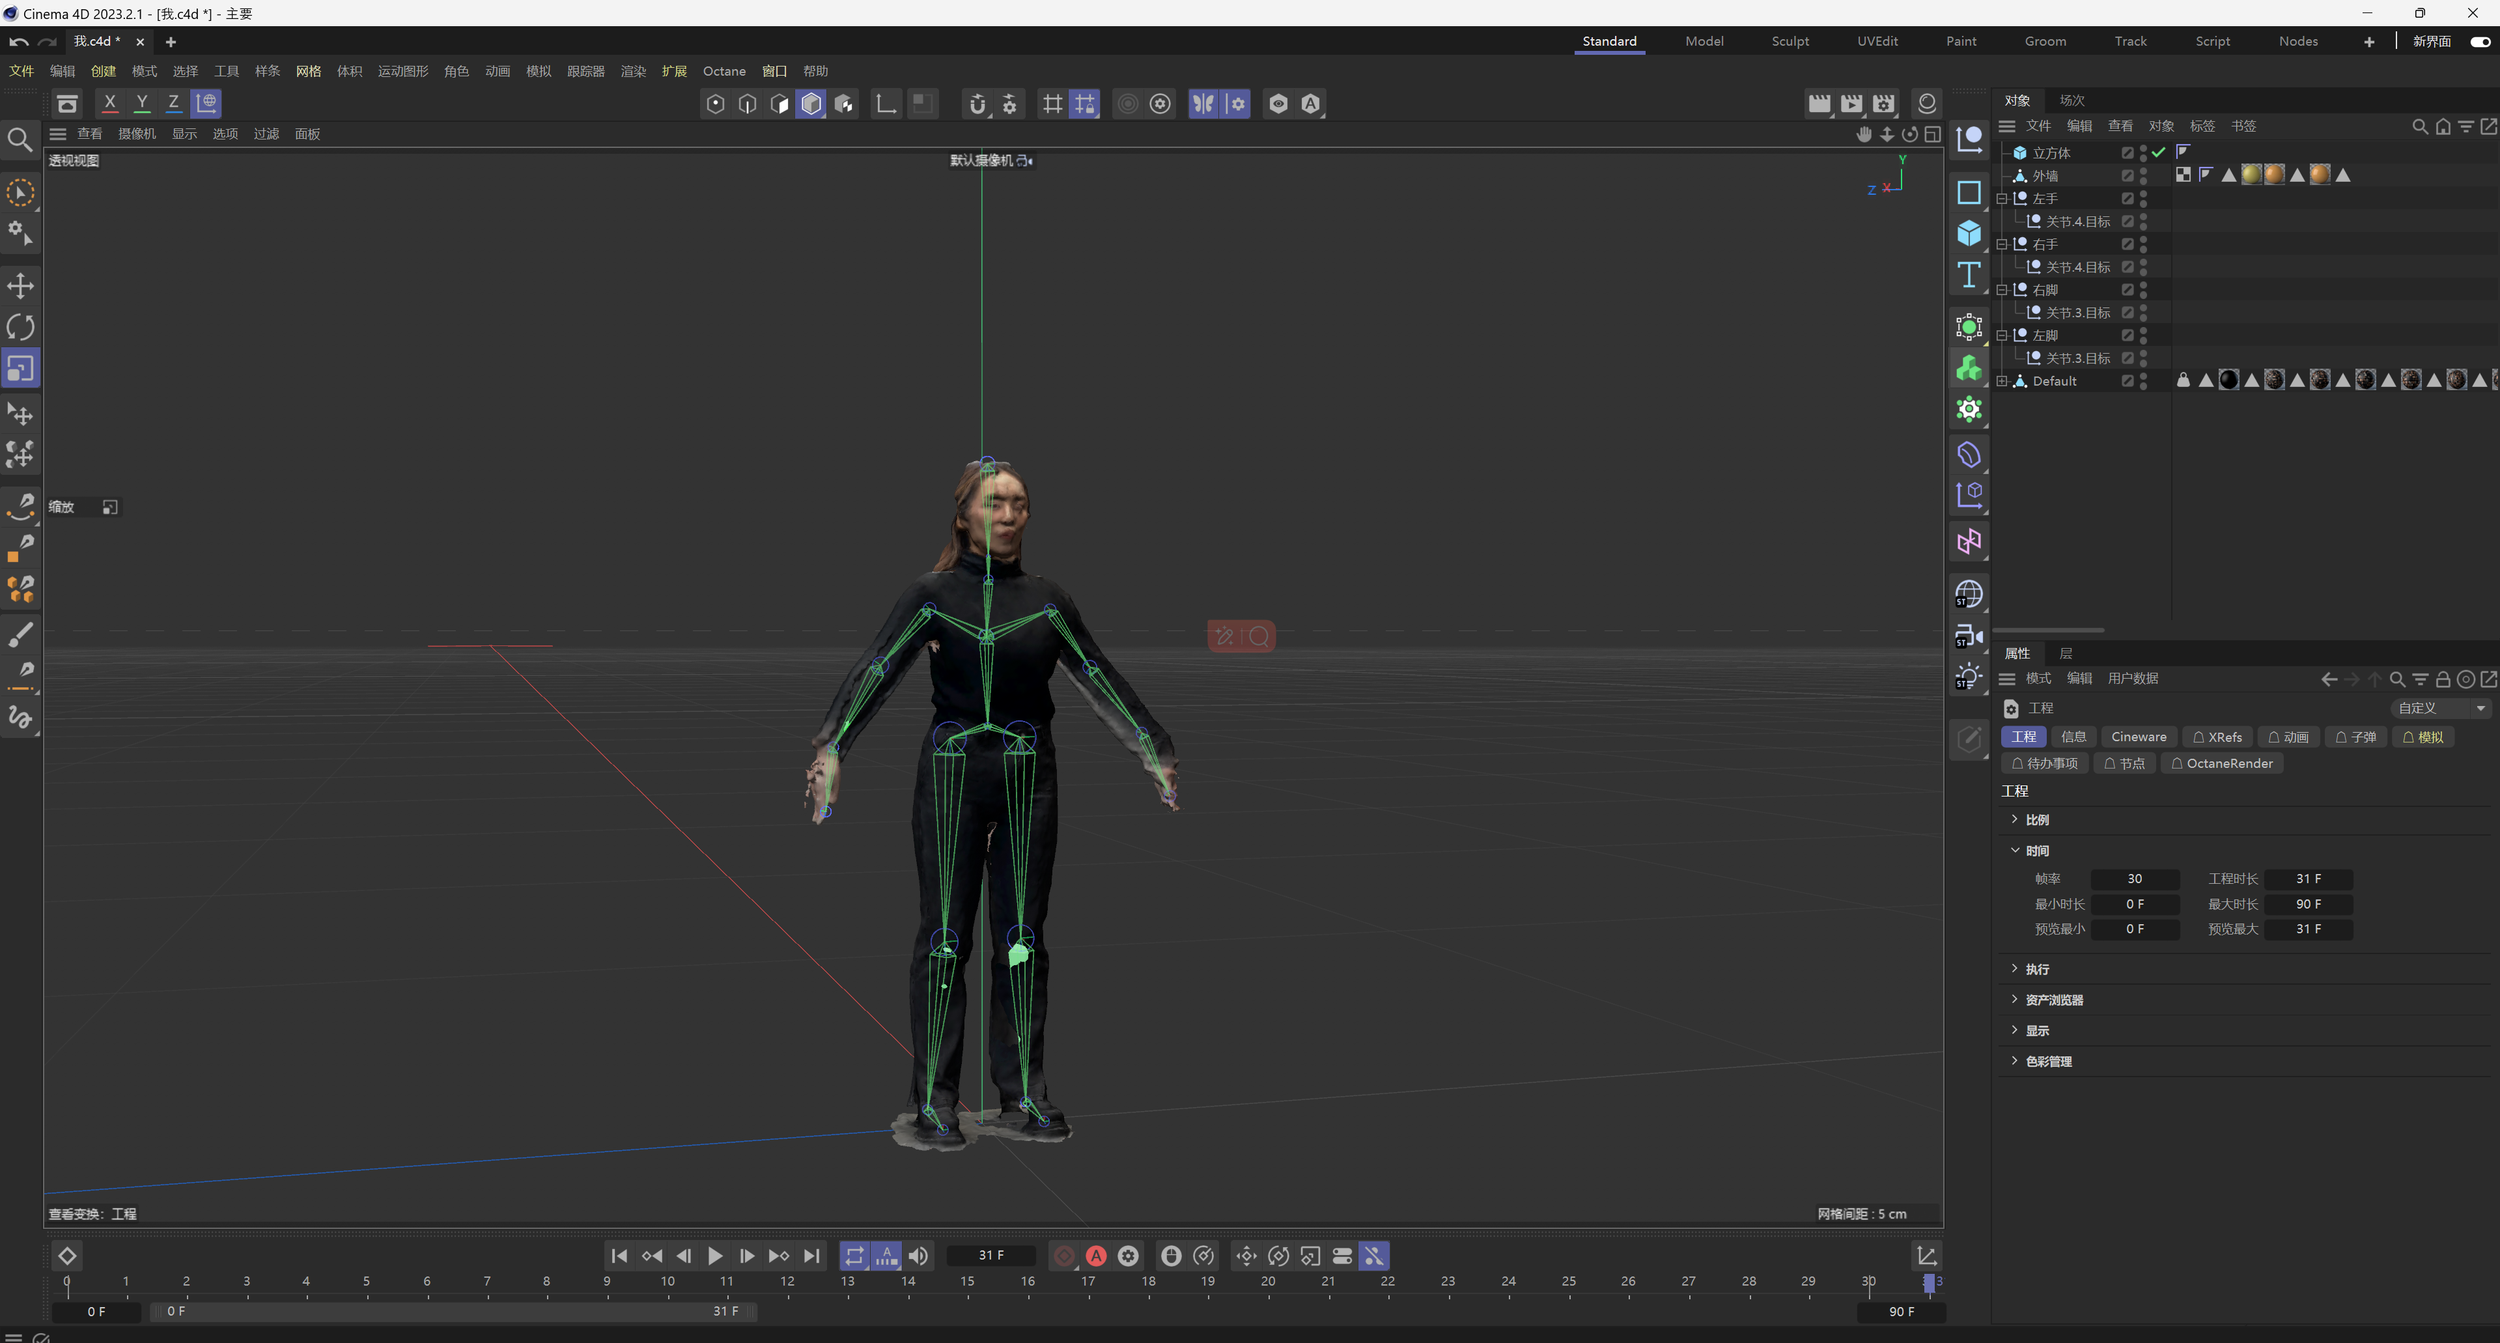Toggle the New Interface switch
2500x1343 pixels.
[2479, 41]
